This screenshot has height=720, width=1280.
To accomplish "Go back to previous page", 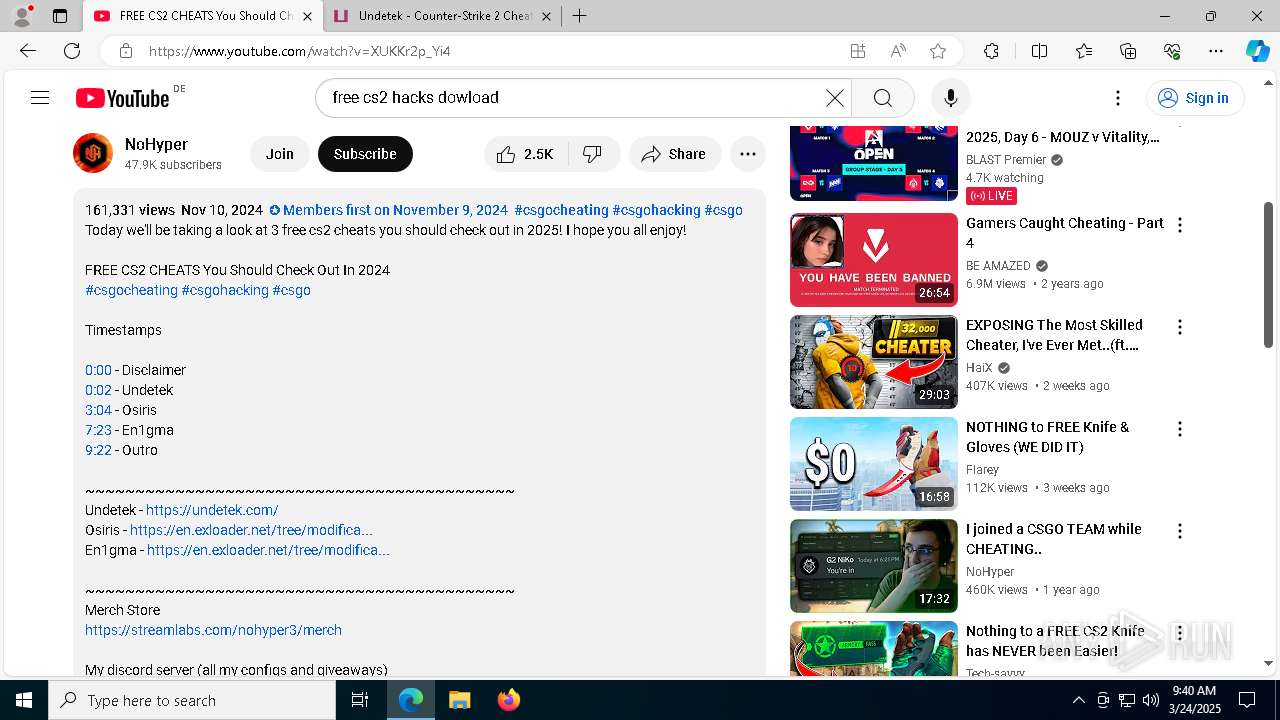I will point(28,51).
